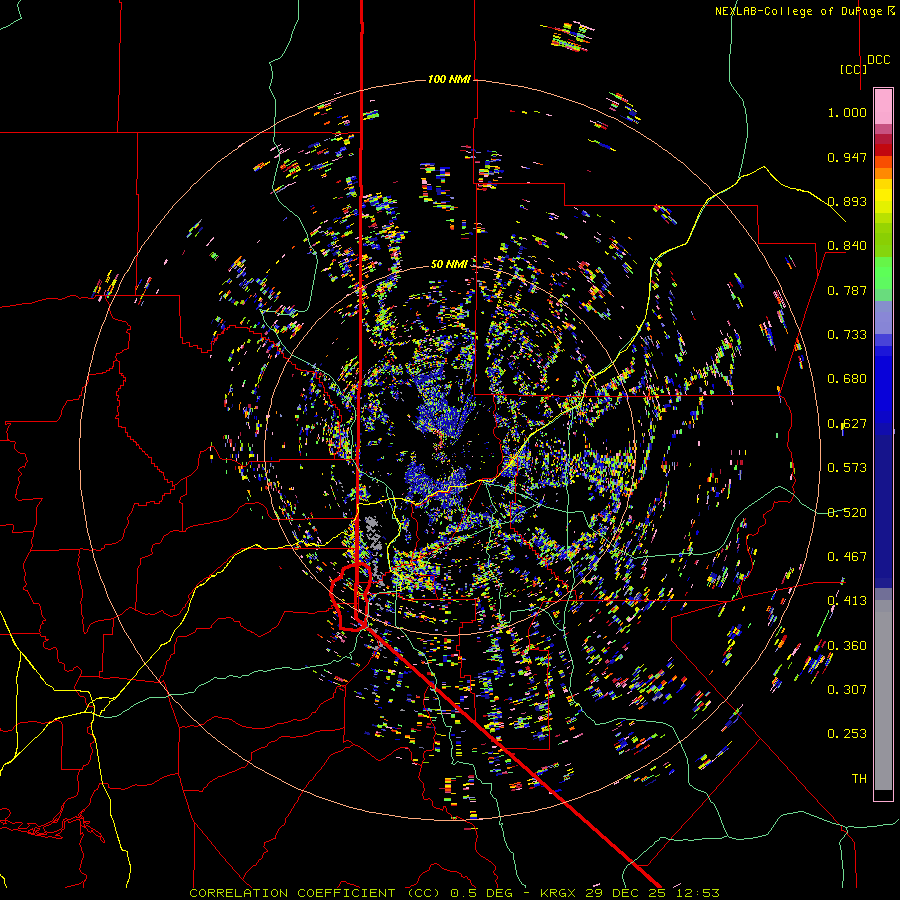Click the 0.840 scale value
900x900 pixels.
[x=847, y=246]
